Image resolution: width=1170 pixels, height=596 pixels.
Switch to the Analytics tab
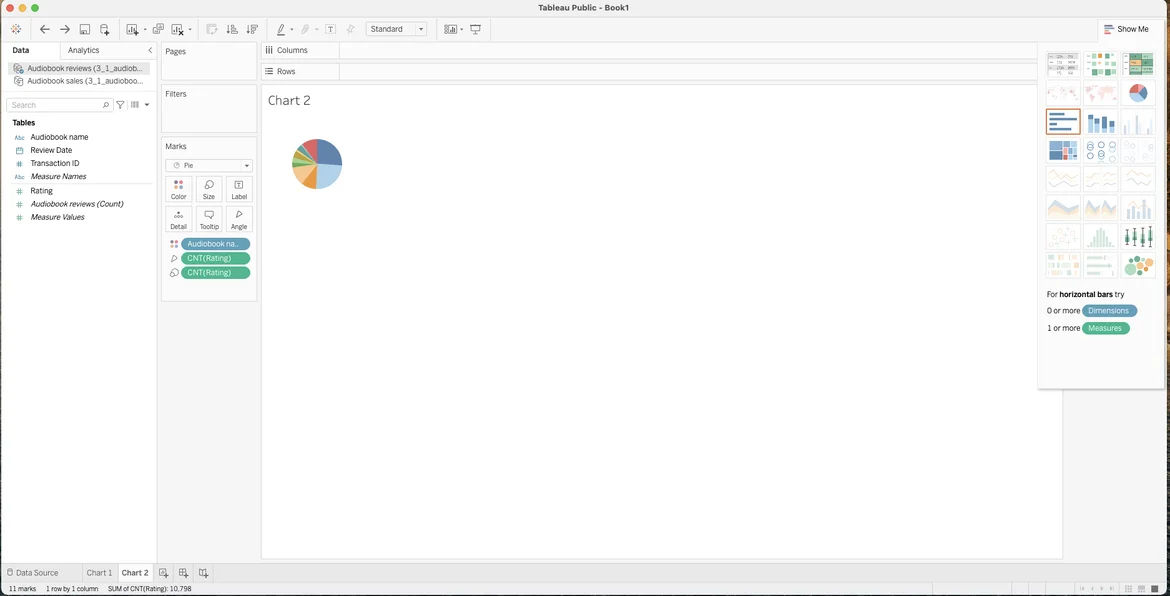[84, 50]
